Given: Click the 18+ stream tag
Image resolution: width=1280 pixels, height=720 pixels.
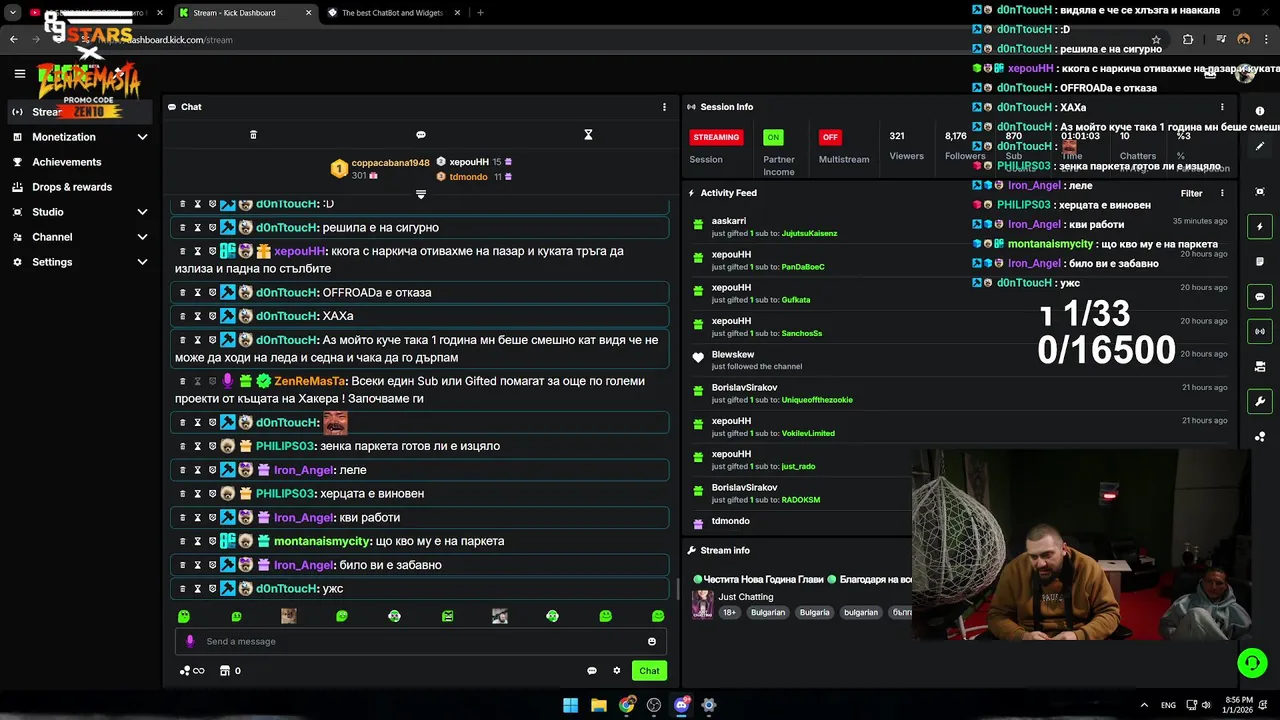Looking at the screenshot, I should pyautogui.click(x=729, y=612).
